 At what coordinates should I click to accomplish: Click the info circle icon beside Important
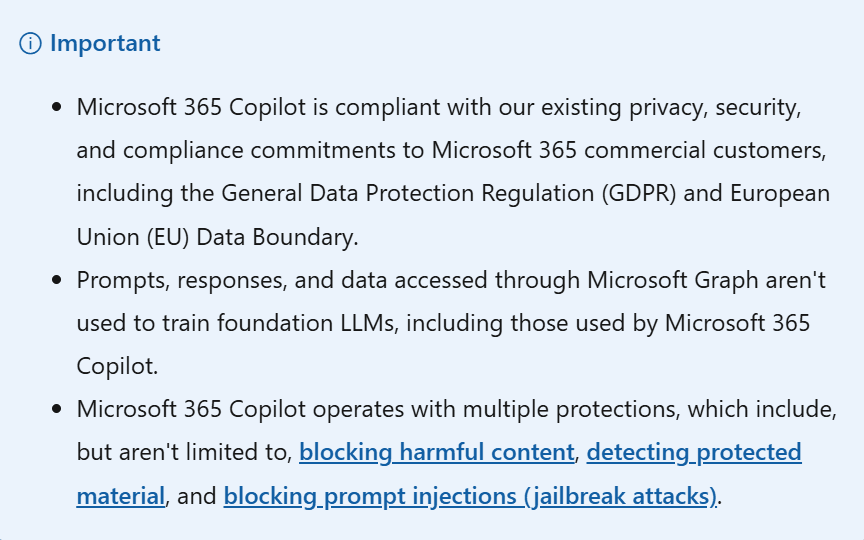[x=30, y=44]
